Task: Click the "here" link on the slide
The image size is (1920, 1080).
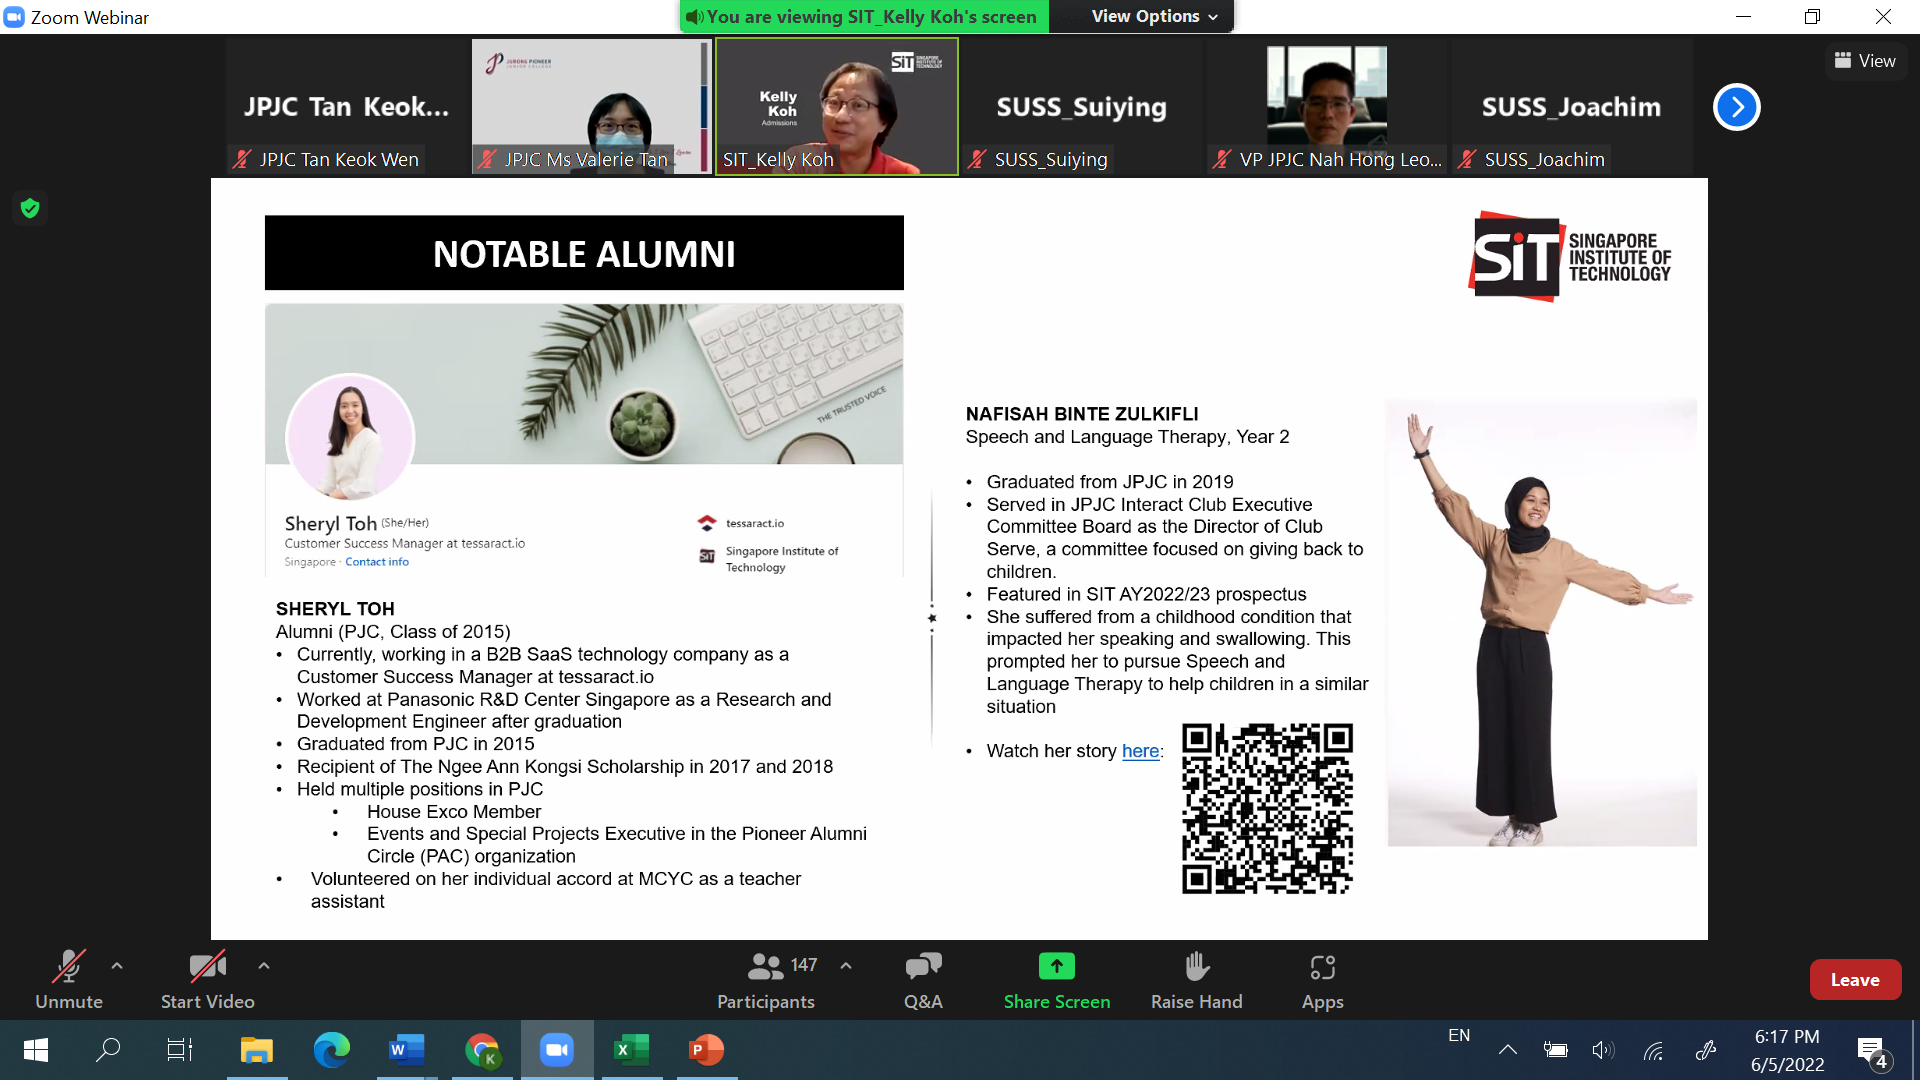Action: 1140,751
